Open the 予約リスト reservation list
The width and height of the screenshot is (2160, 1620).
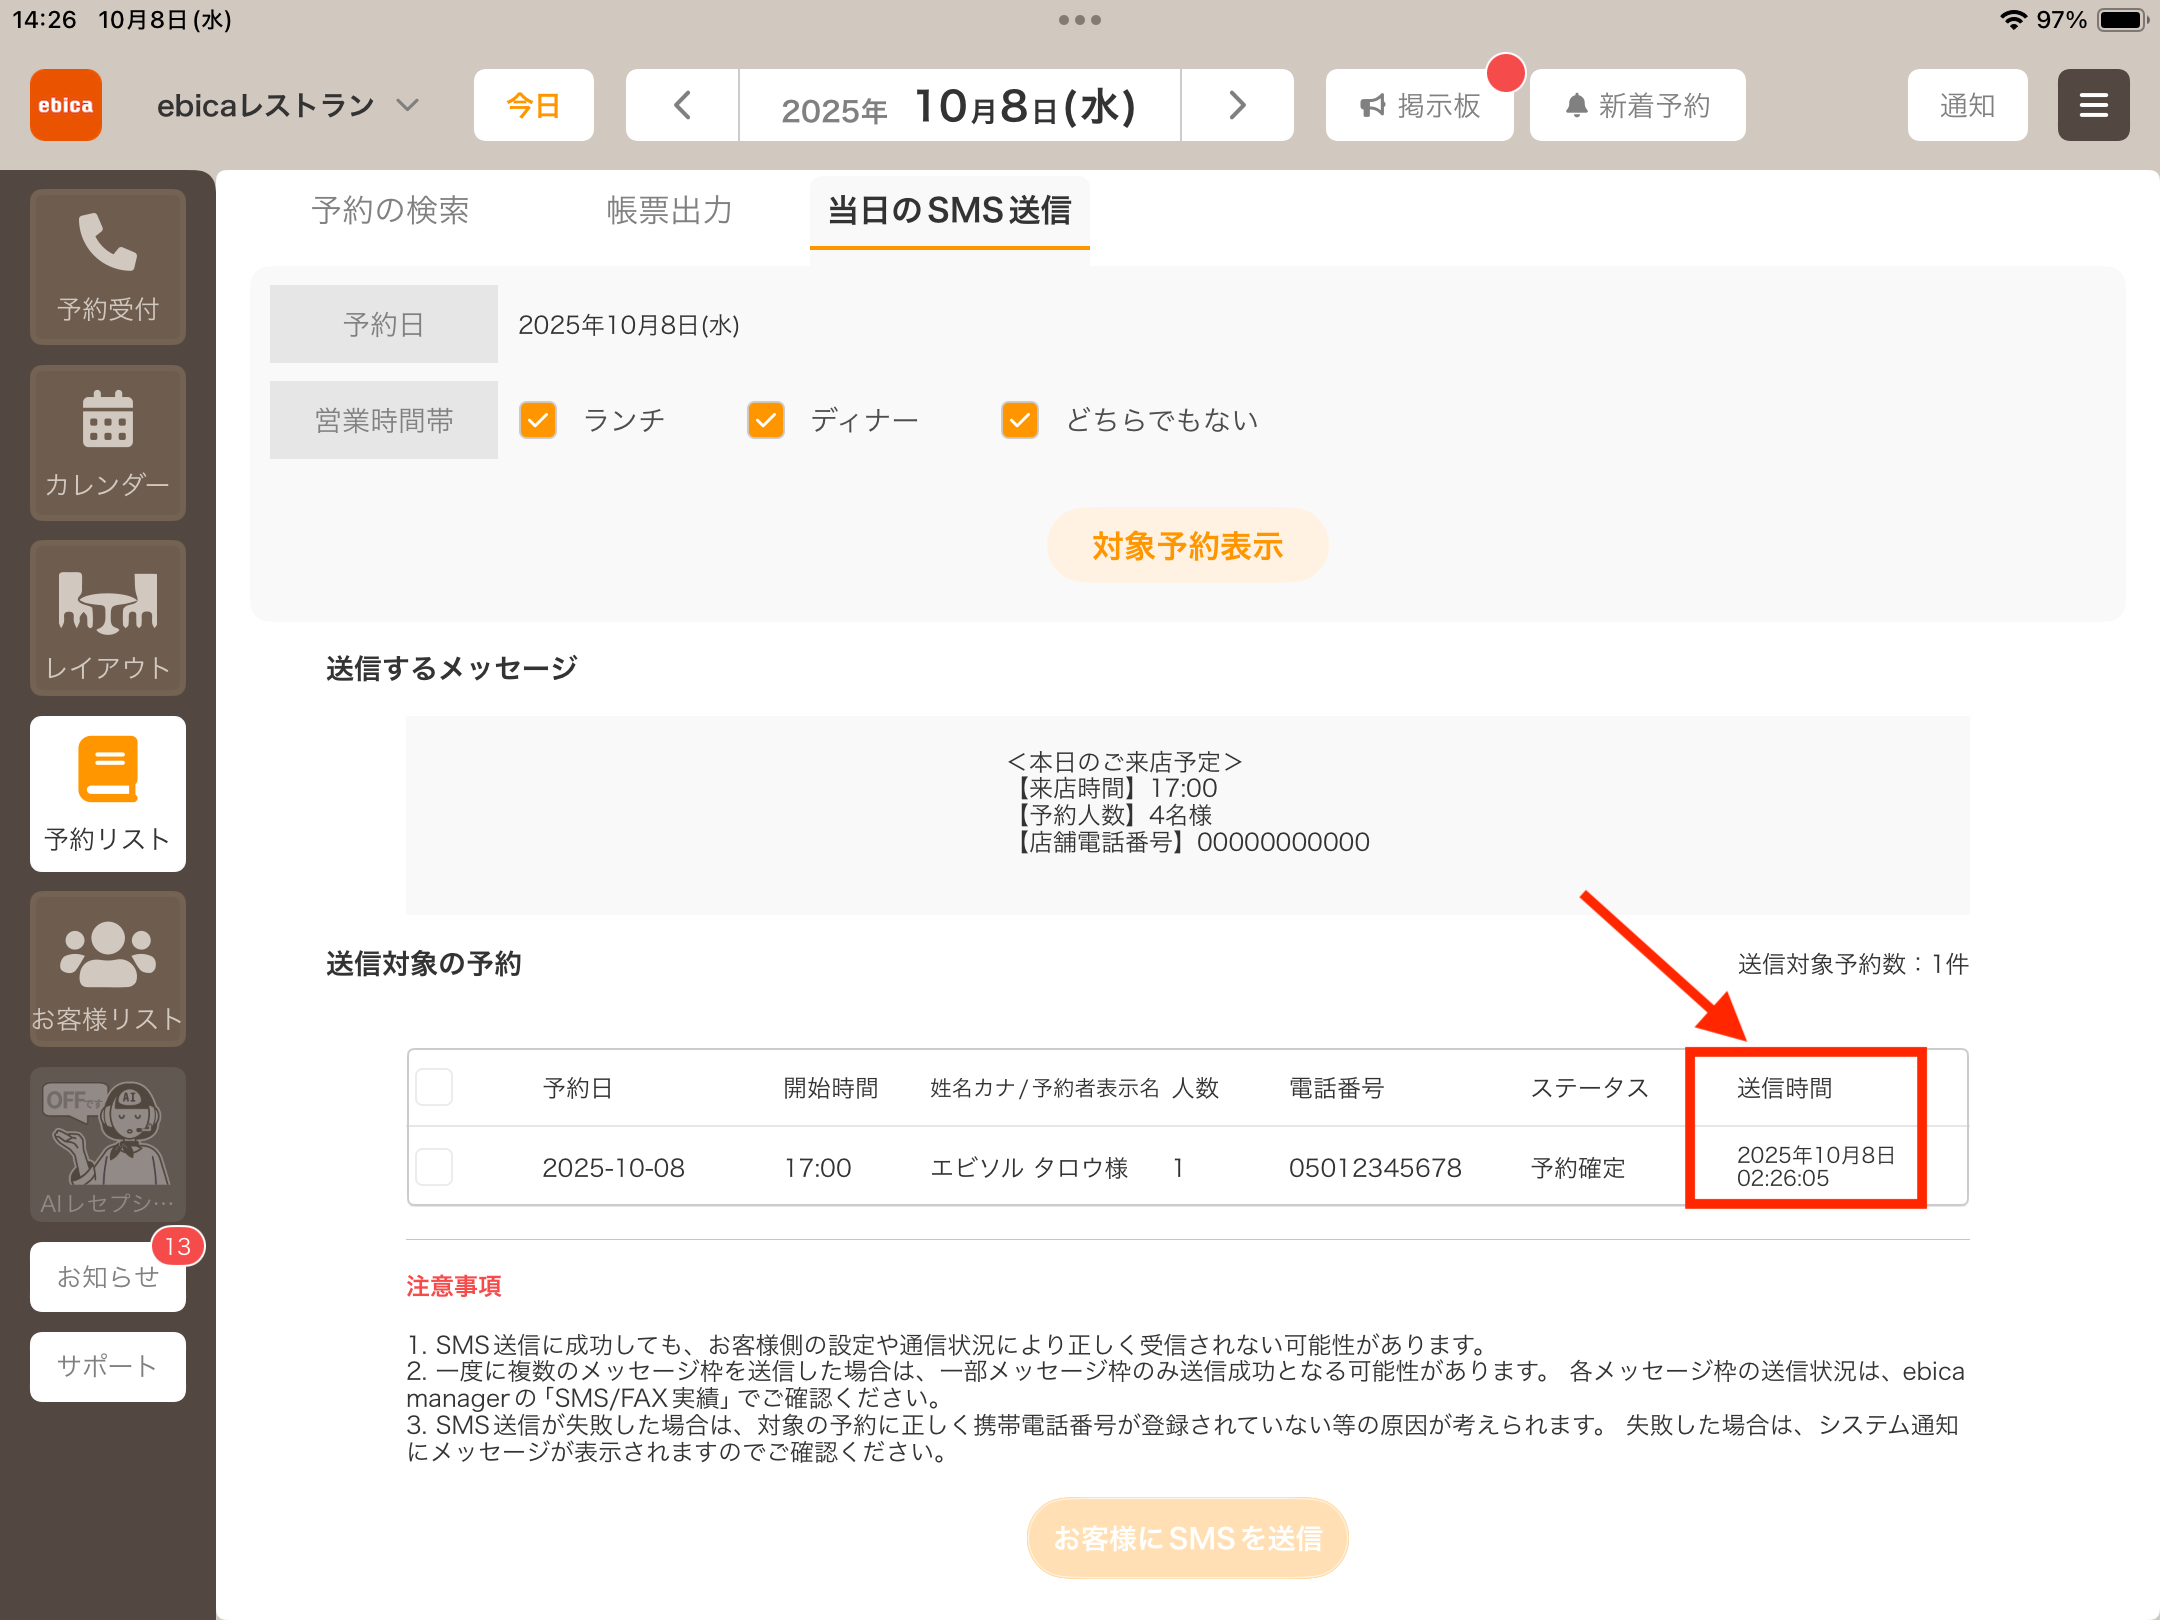pos(108,794)
